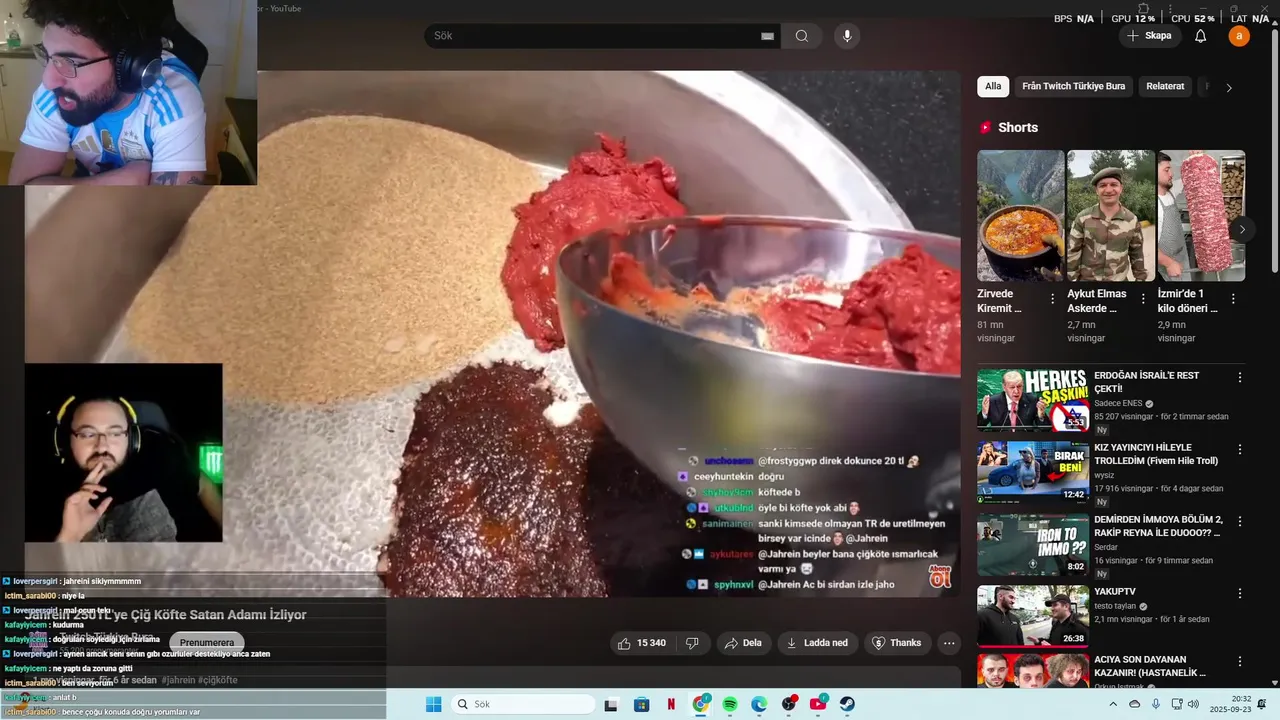
Task: Open Kız Yayıncıyı Hileyle Trolledim video
Action: [x=1156, y=454]
